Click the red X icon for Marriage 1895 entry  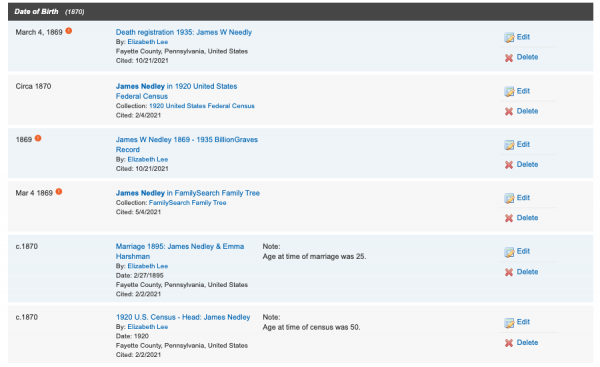click(x=509, y=272)
